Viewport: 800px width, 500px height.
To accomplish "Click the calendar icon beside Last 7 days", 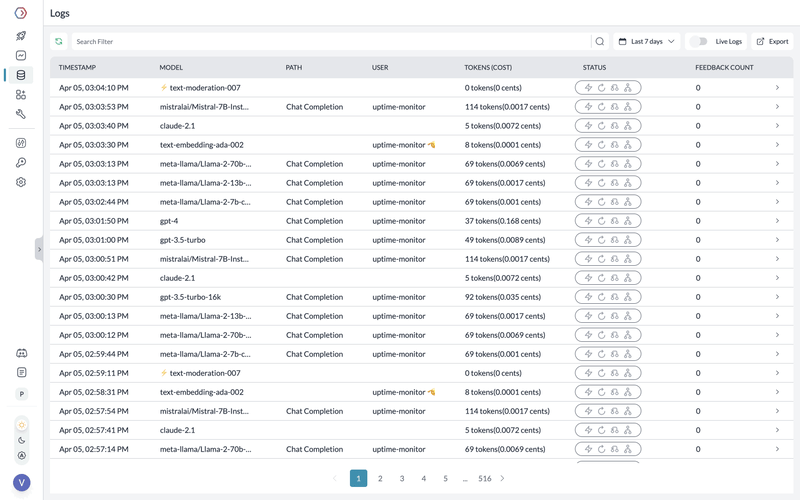I will 622,41.
